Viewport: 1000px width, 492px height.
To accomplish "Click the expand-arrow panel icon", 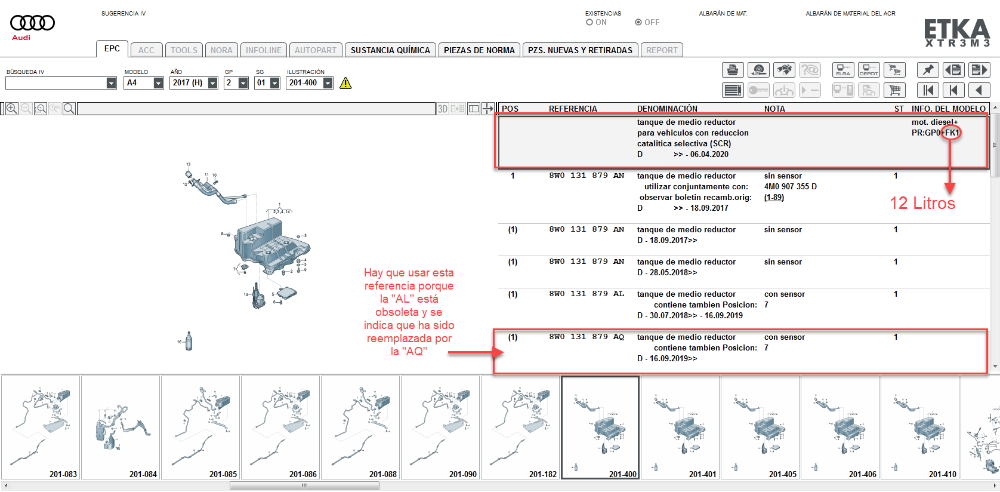I will [x=488, y=108].
